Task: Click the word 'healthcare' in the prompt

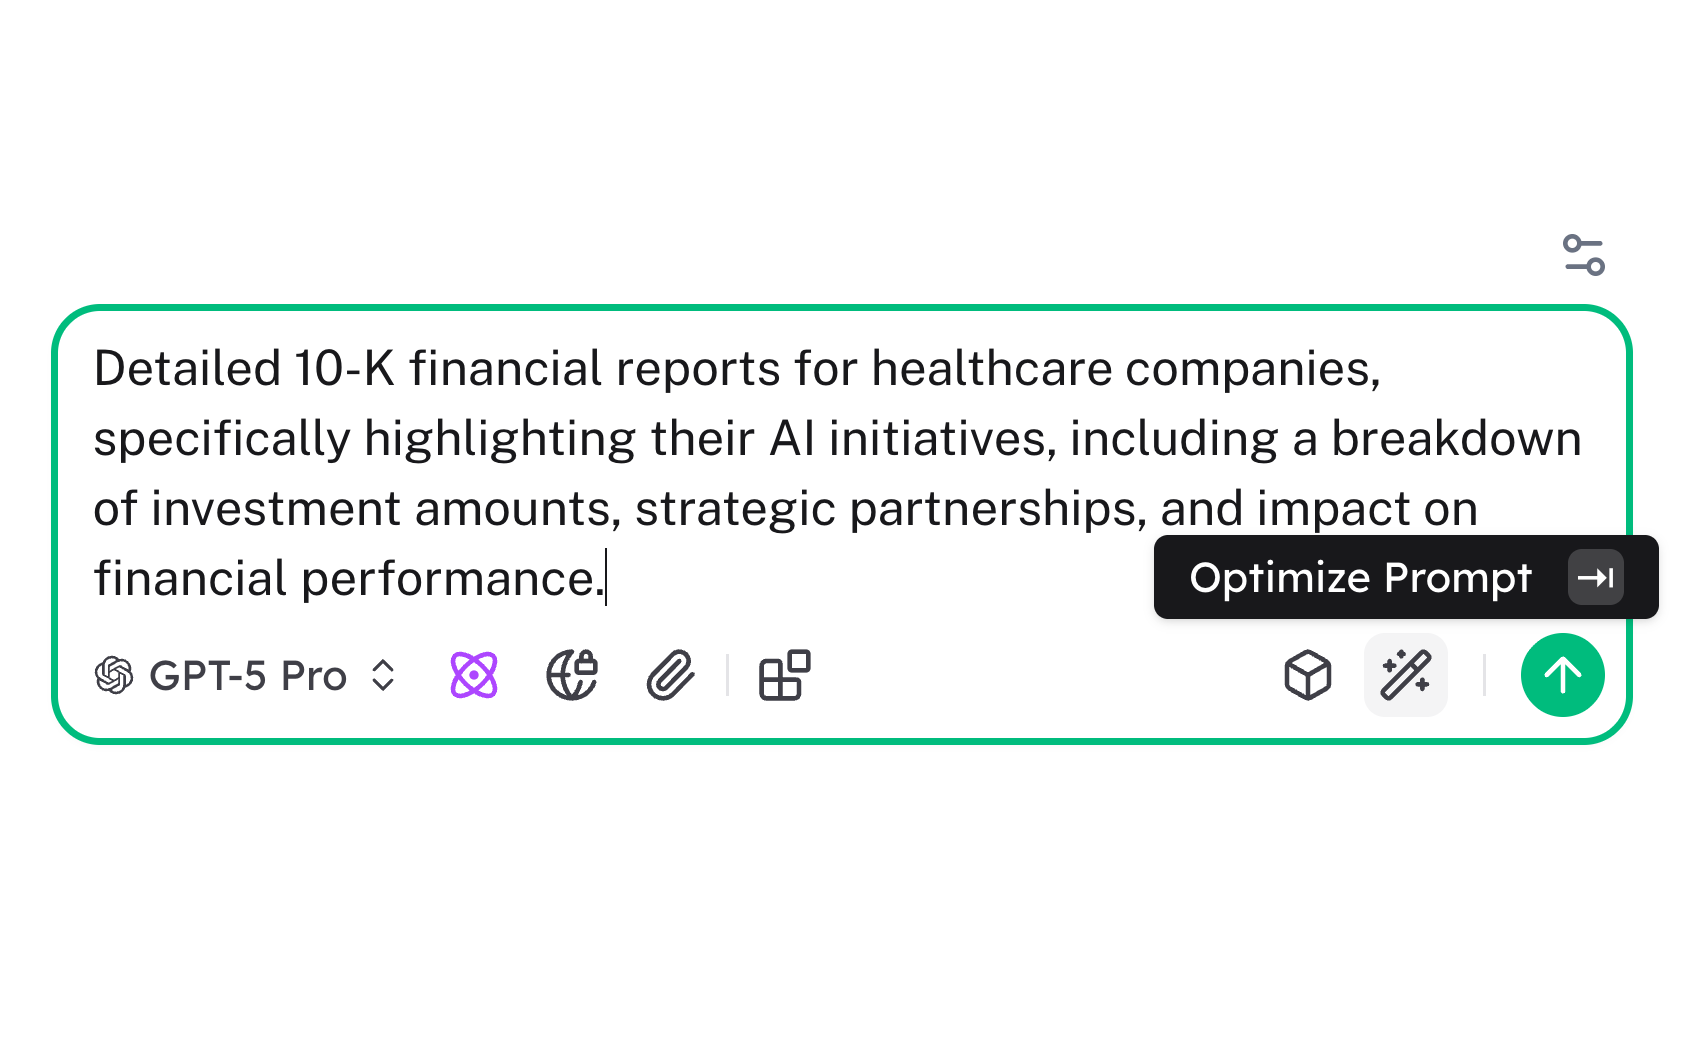Action: pos(990,369)
